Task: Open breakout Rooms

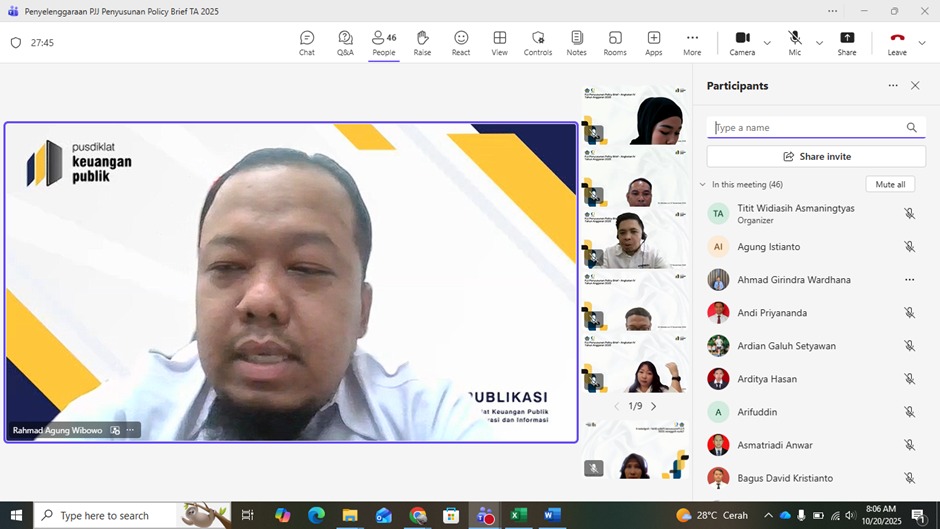Action: coord(615,43)
